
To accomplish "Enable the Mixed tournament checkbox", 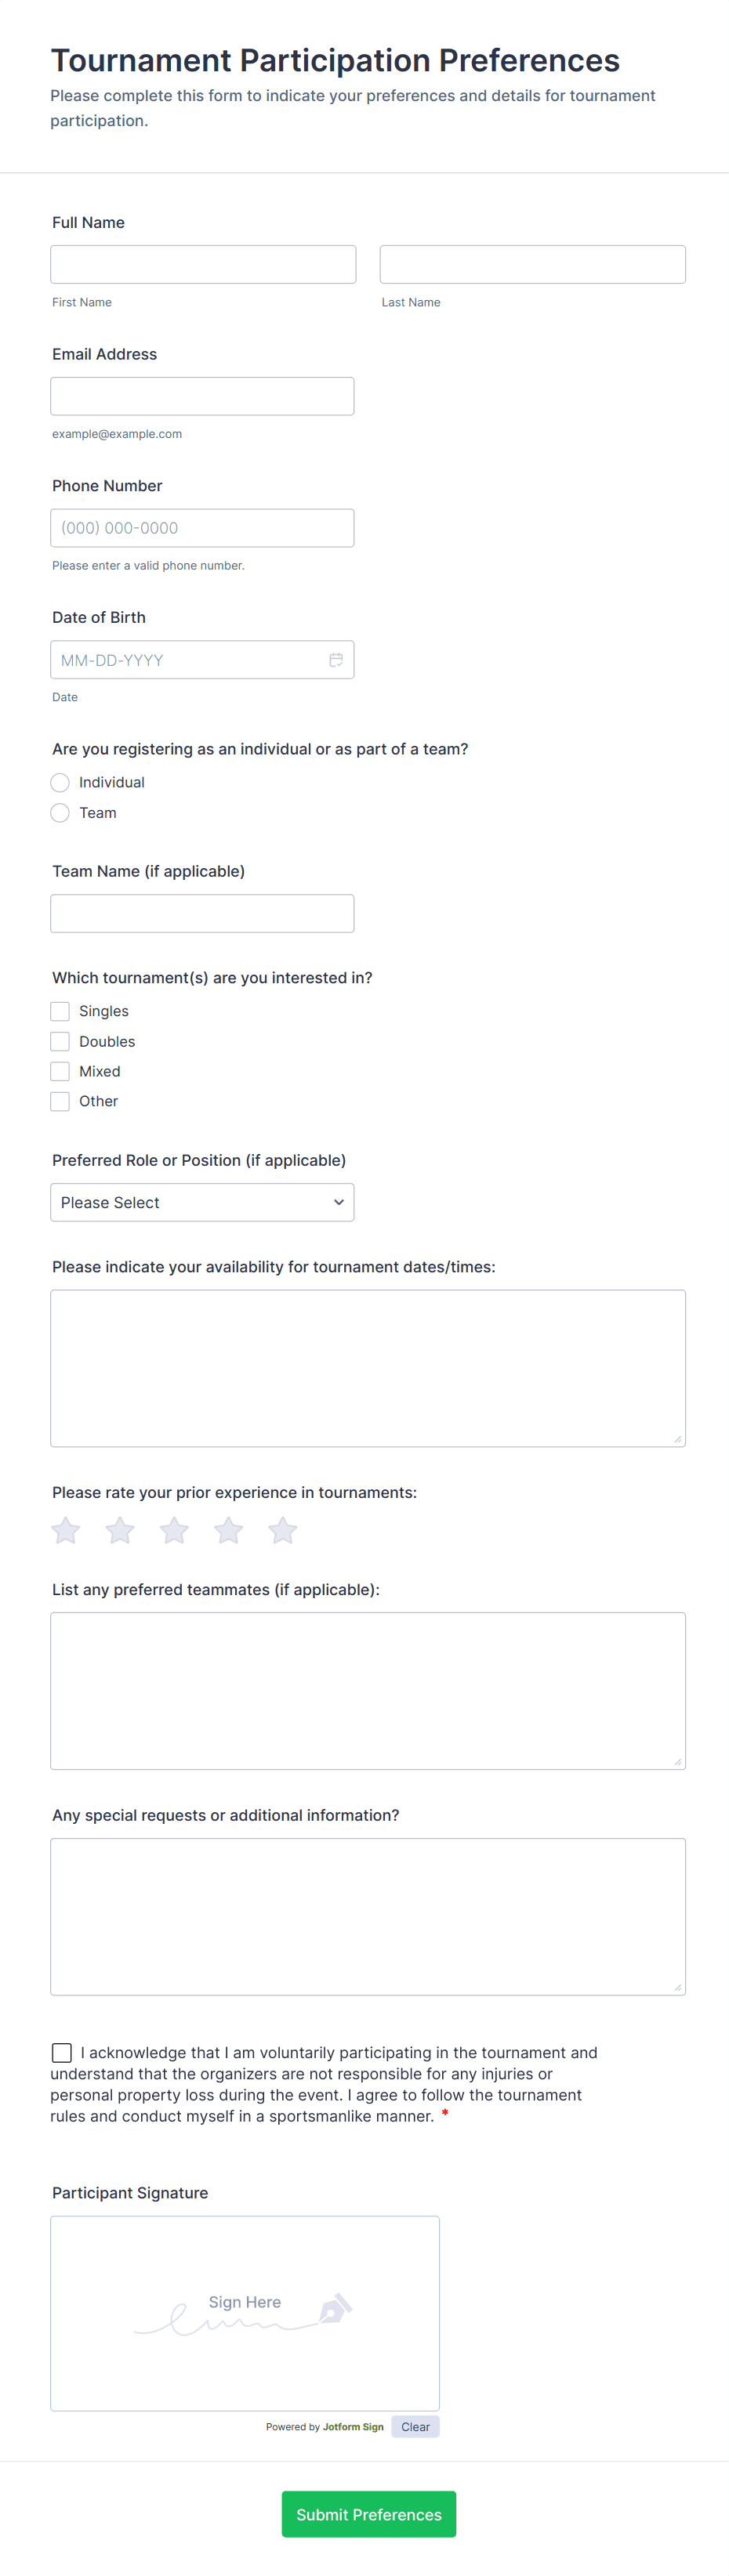I will tap(60, 1071).
